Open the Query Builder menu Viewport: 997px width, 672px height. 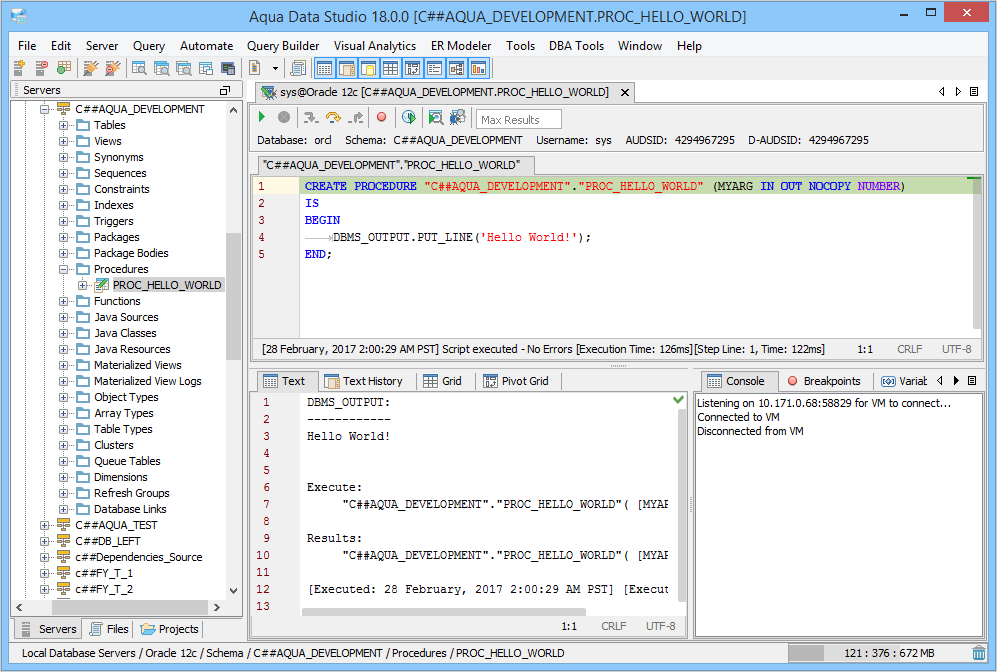point(283,46)
